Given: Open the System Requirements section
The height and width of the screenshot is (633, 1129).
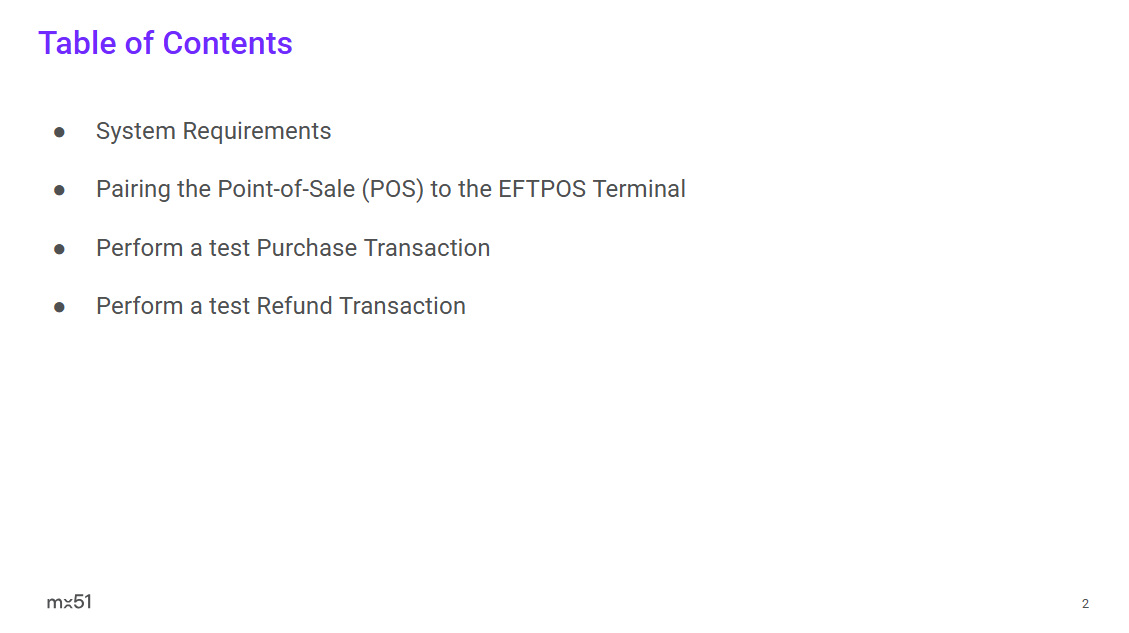Looking at the screenshot, I should (213, 131).
